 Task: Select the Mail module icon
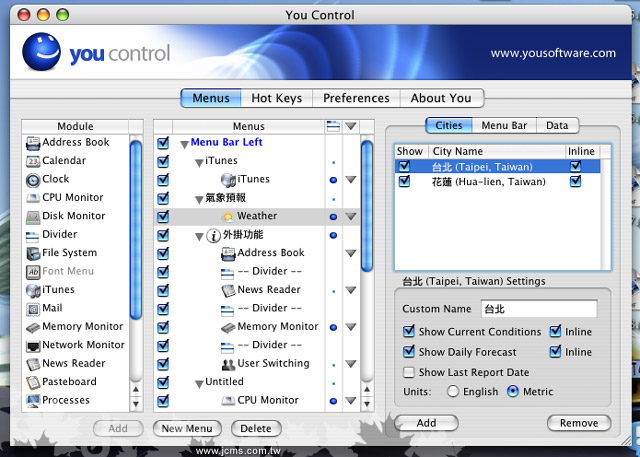33,309
